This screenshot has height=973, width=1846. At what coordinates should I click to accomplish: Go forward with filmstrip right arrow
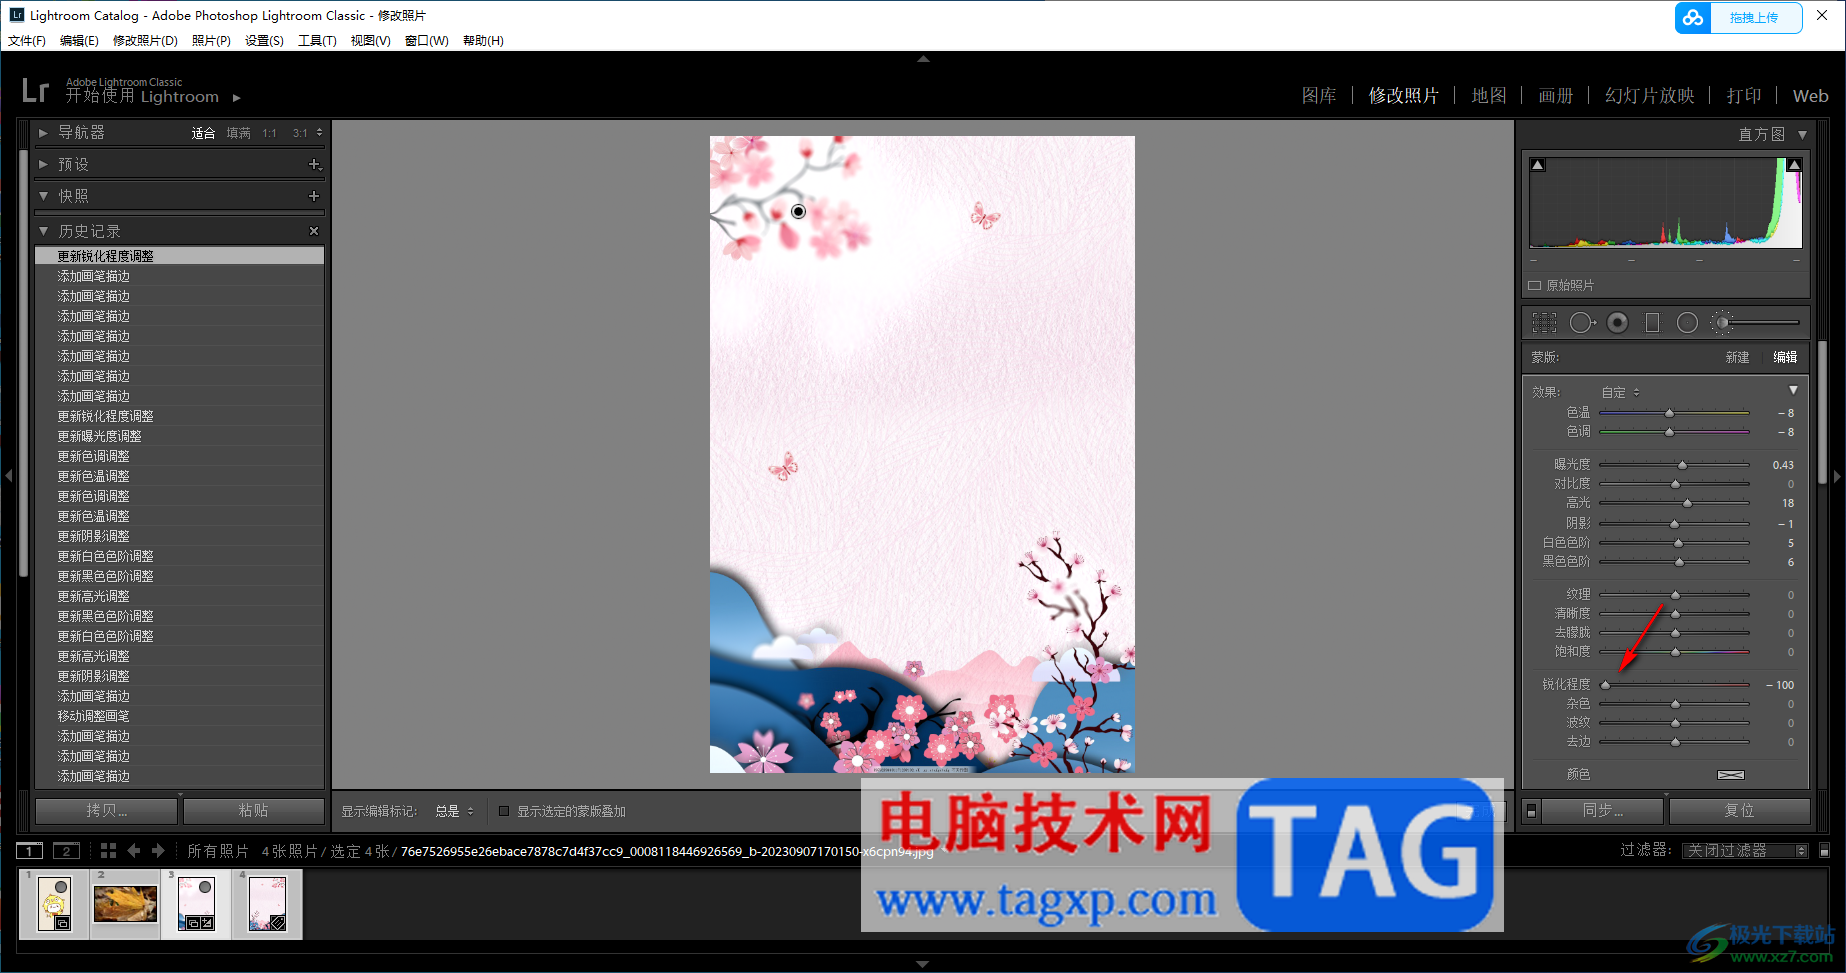158,851
